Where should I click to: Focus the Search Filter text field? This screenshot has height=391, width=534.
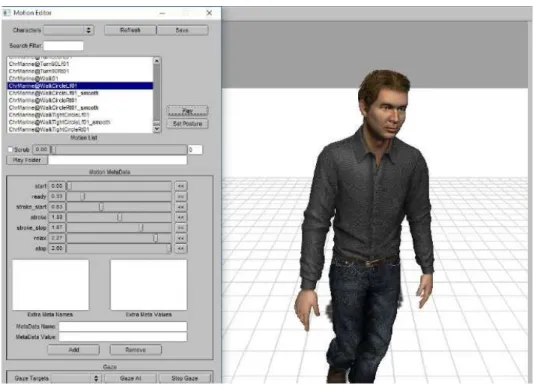tap(63, 46)
